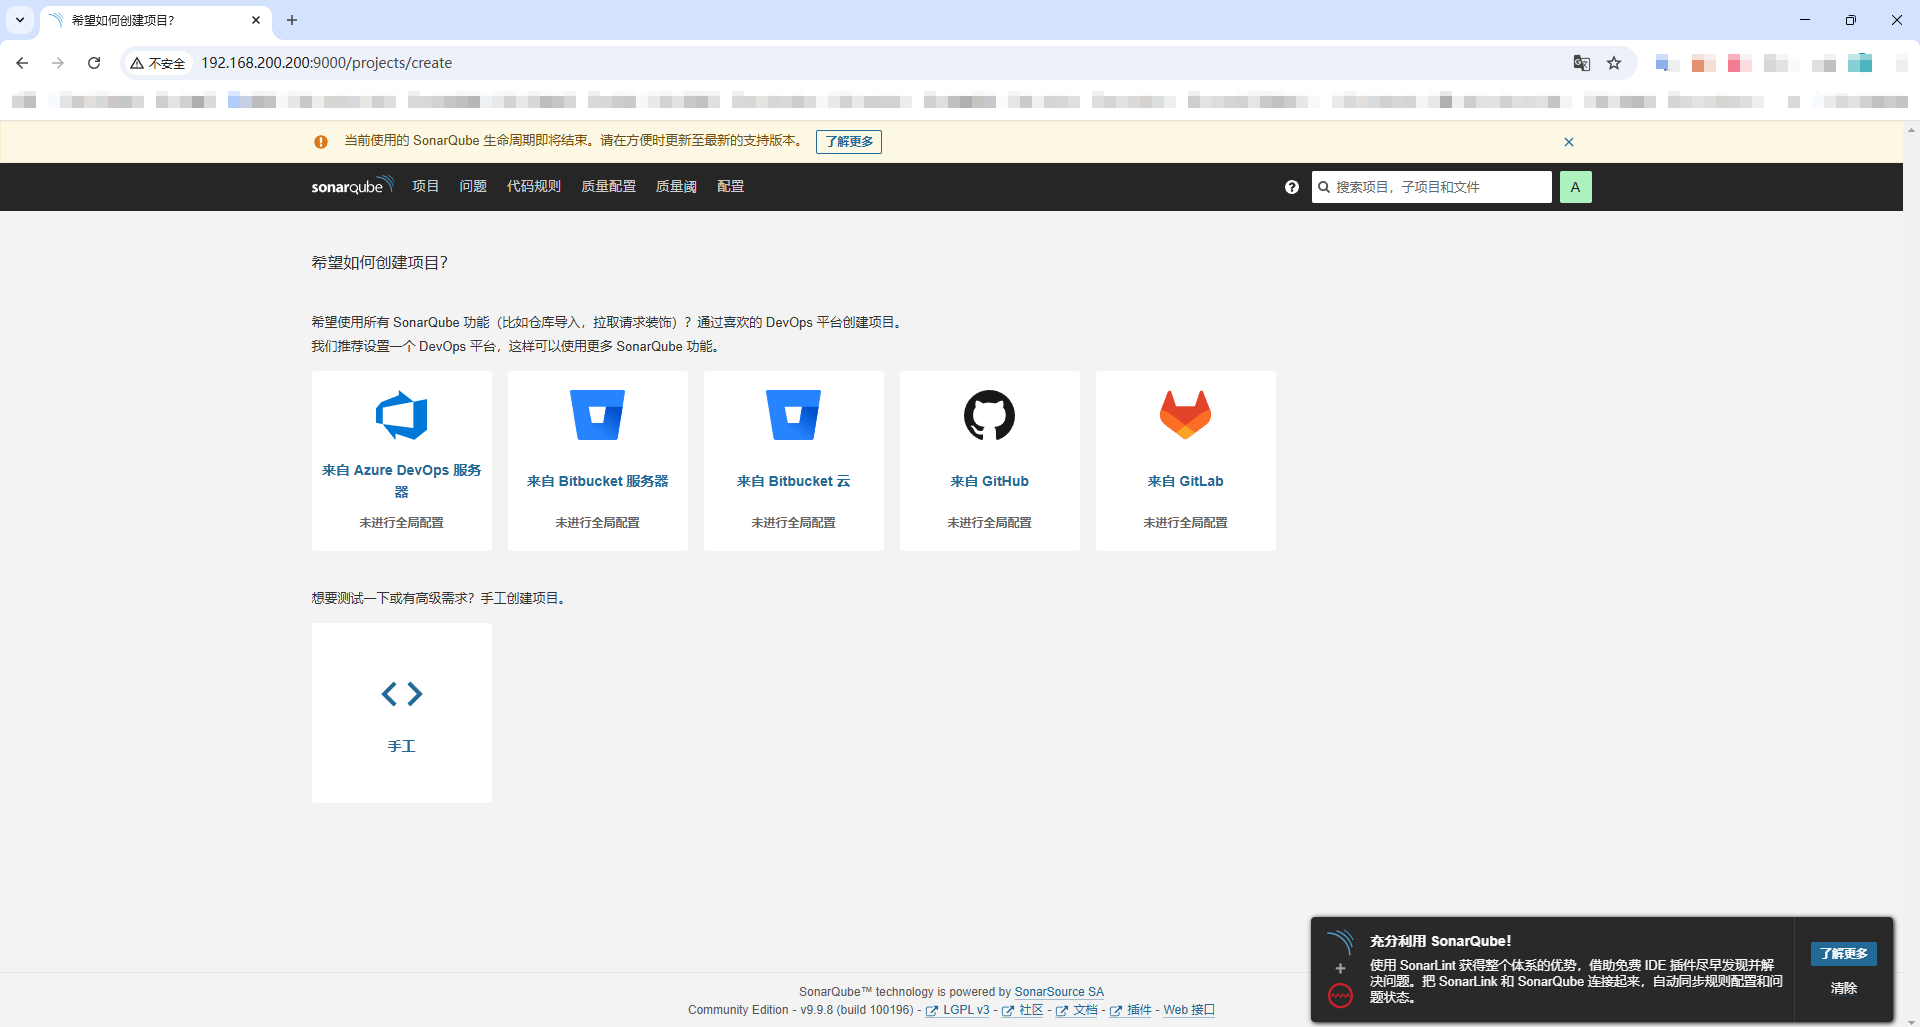
Task: Select 来自 Bitbucket 服务器 option
Action: (x=598, y=461)
